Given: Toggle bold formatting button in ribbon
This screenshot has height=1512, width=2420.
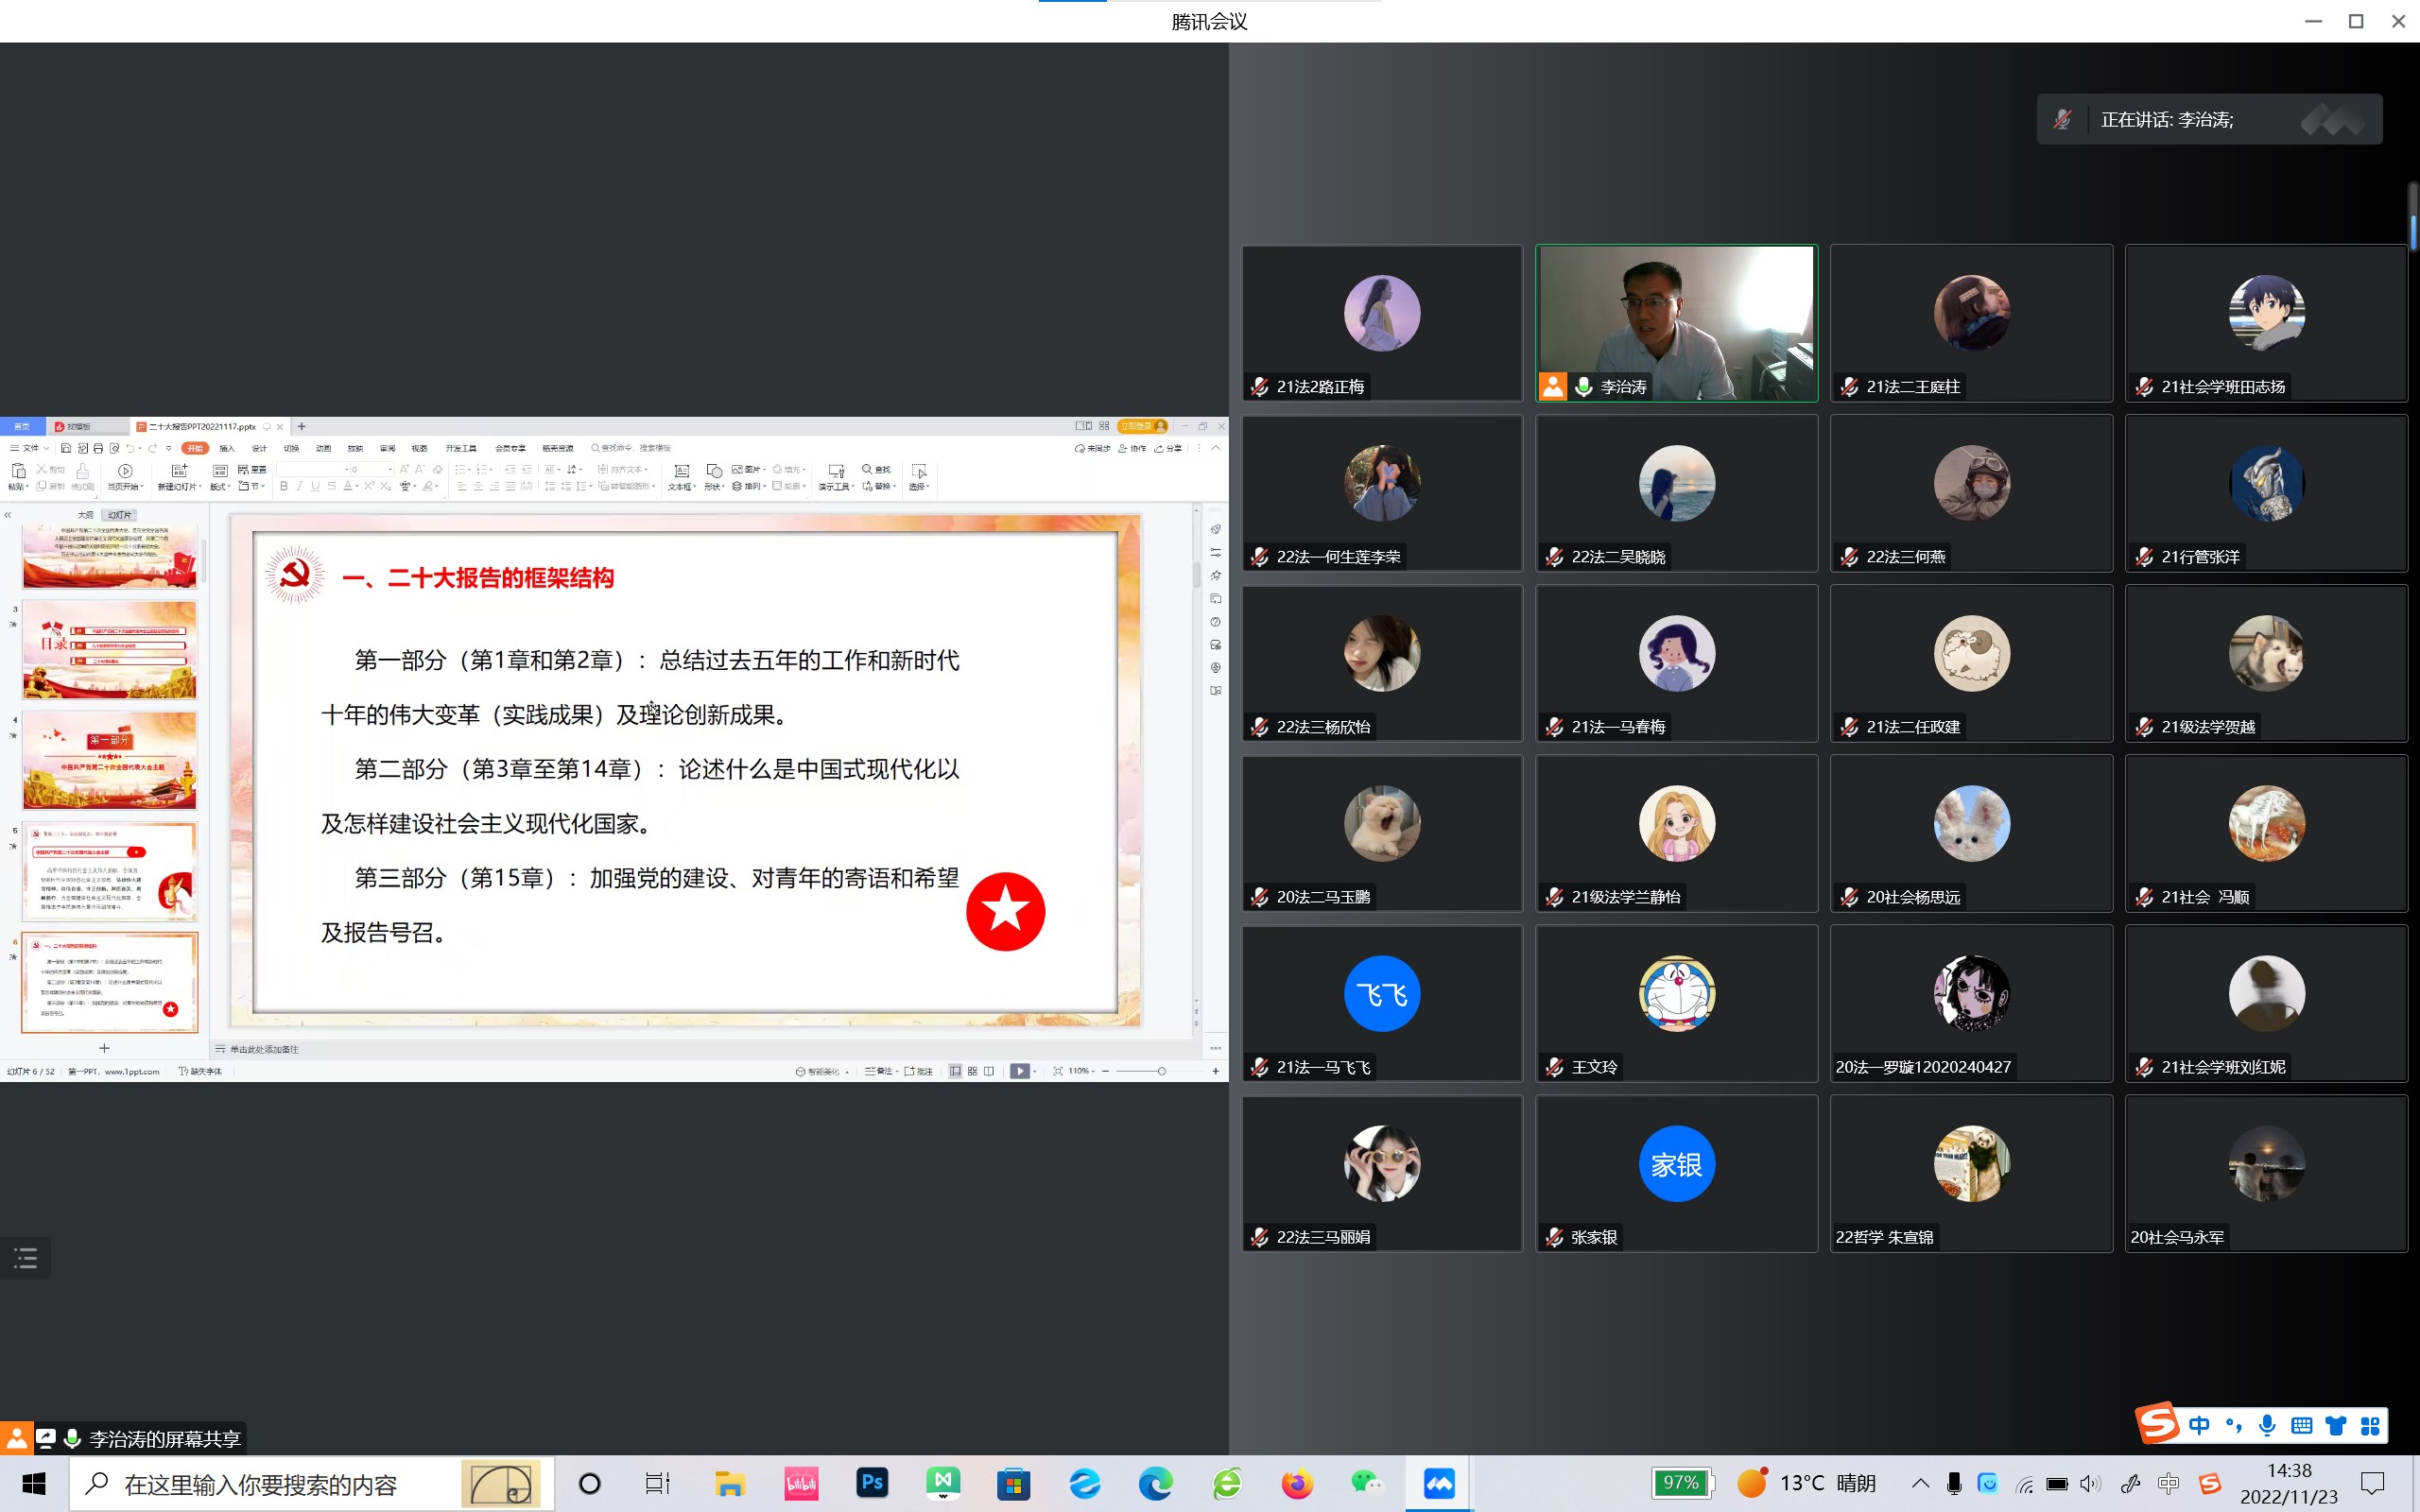Looking at the screenshot, I should click(284, 486).
